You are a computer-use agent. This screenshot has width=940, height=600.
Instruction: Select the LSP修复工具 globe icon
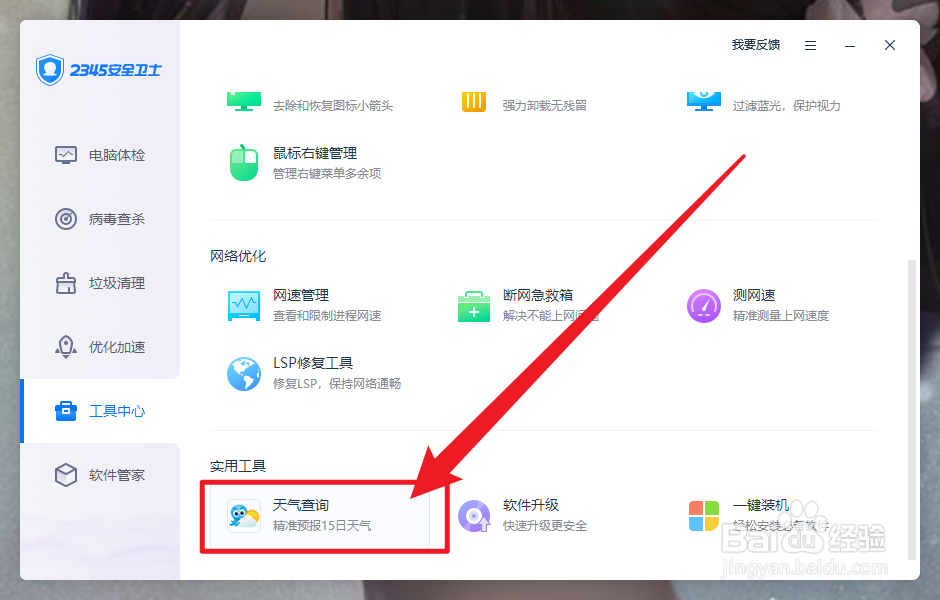244,371
